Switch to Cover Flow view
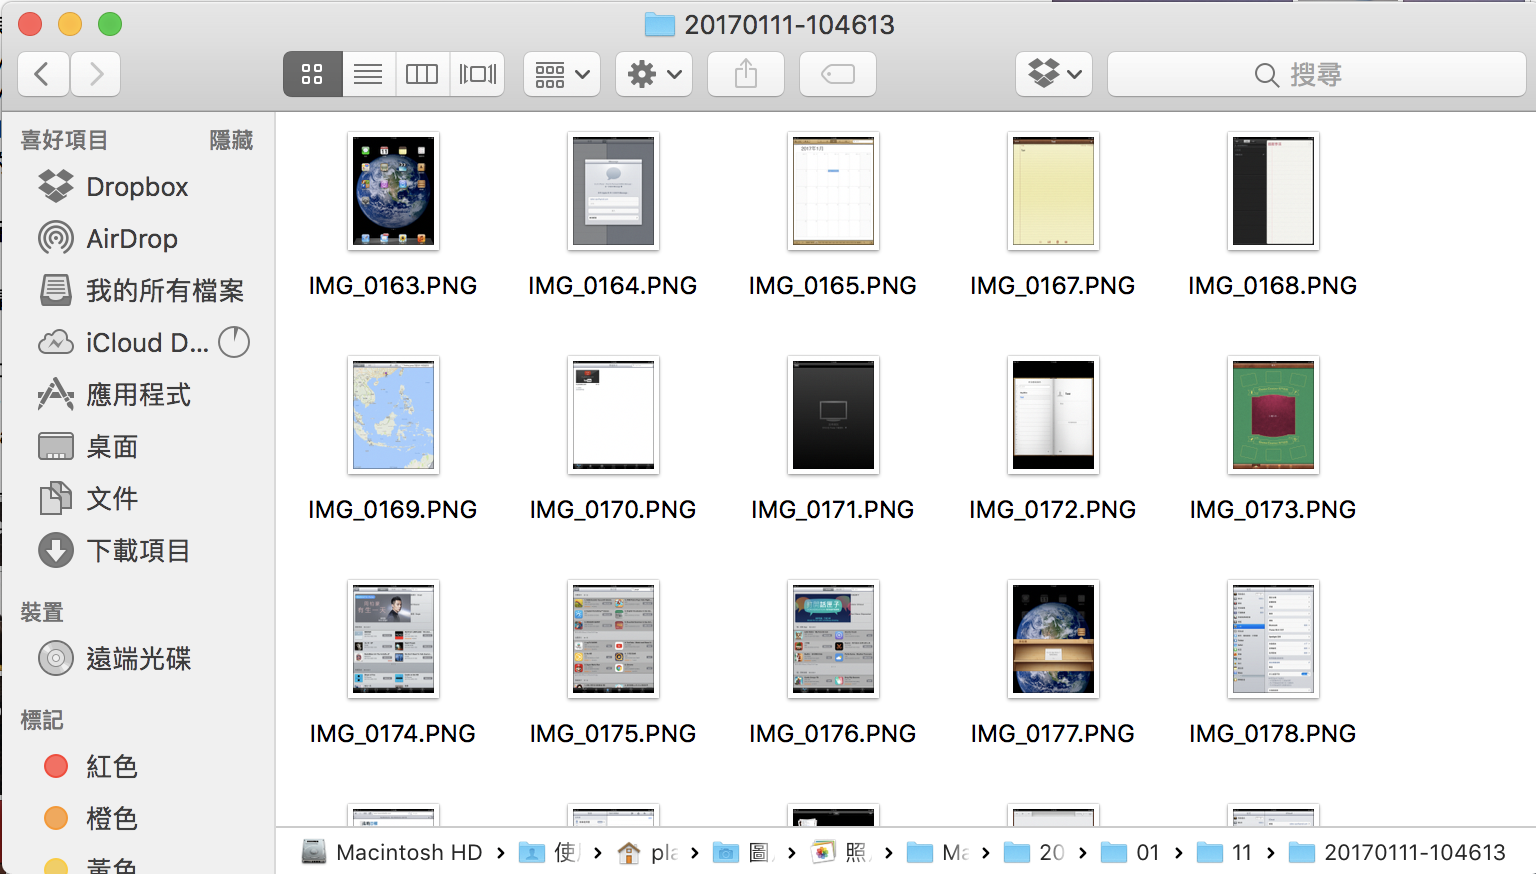Viewport: 1536px width, 874px height. pyautogui.click(x=477, y=74)
